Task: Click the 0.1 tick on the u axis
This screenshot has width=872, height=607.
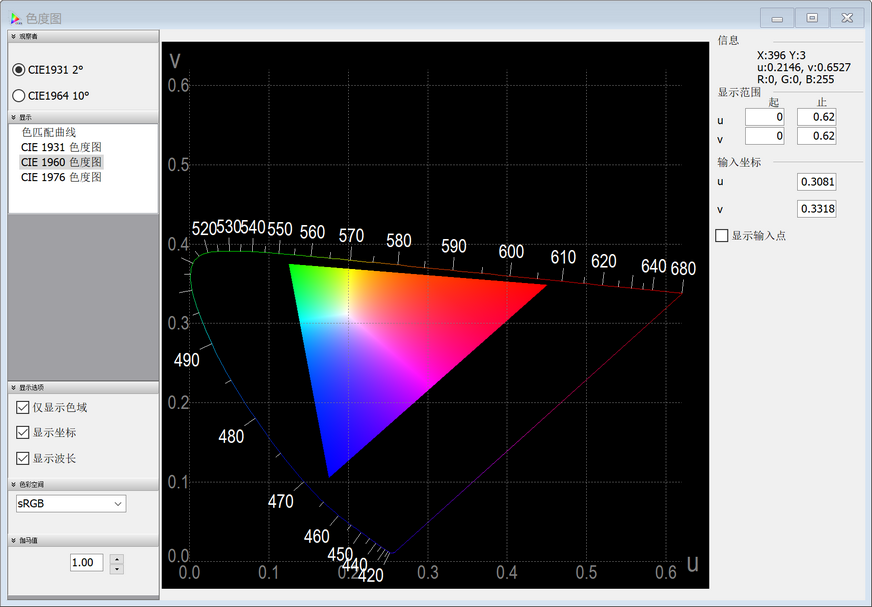Action: [269, 573]
